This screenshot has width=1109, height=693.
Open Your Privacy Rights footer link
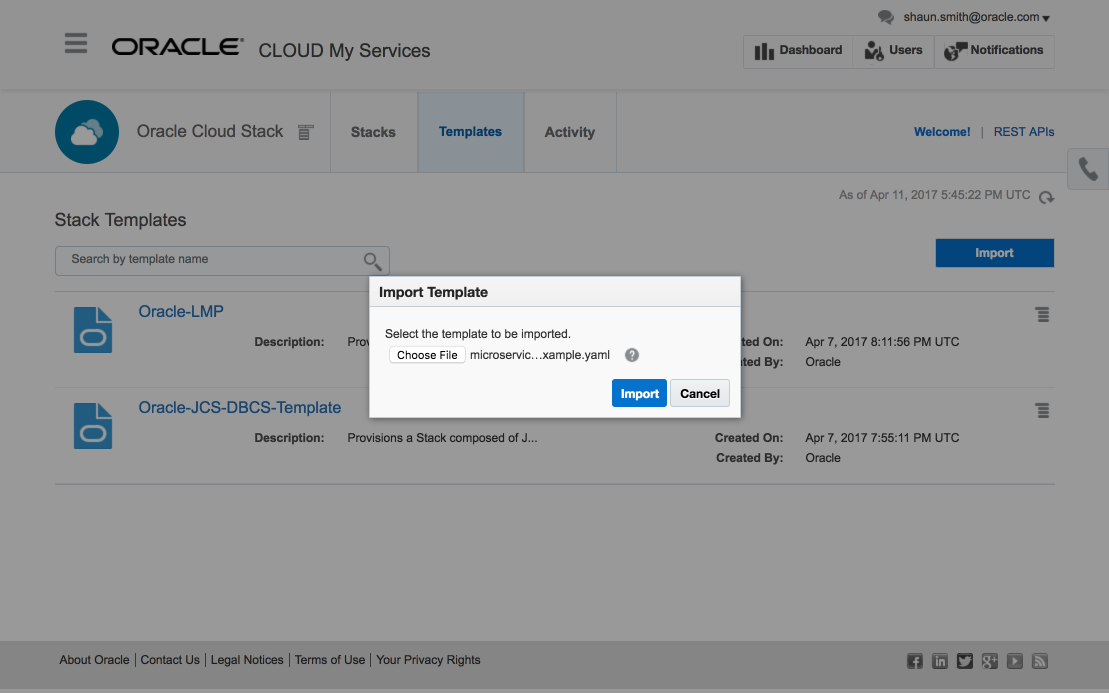428,660
